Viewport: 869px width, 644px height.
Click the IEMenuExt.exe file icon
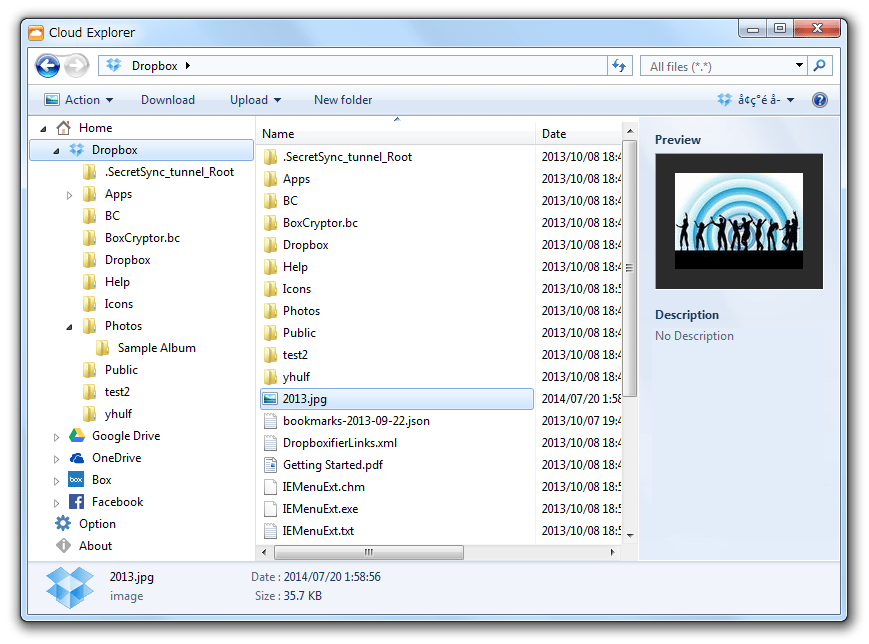pos(270,509)
